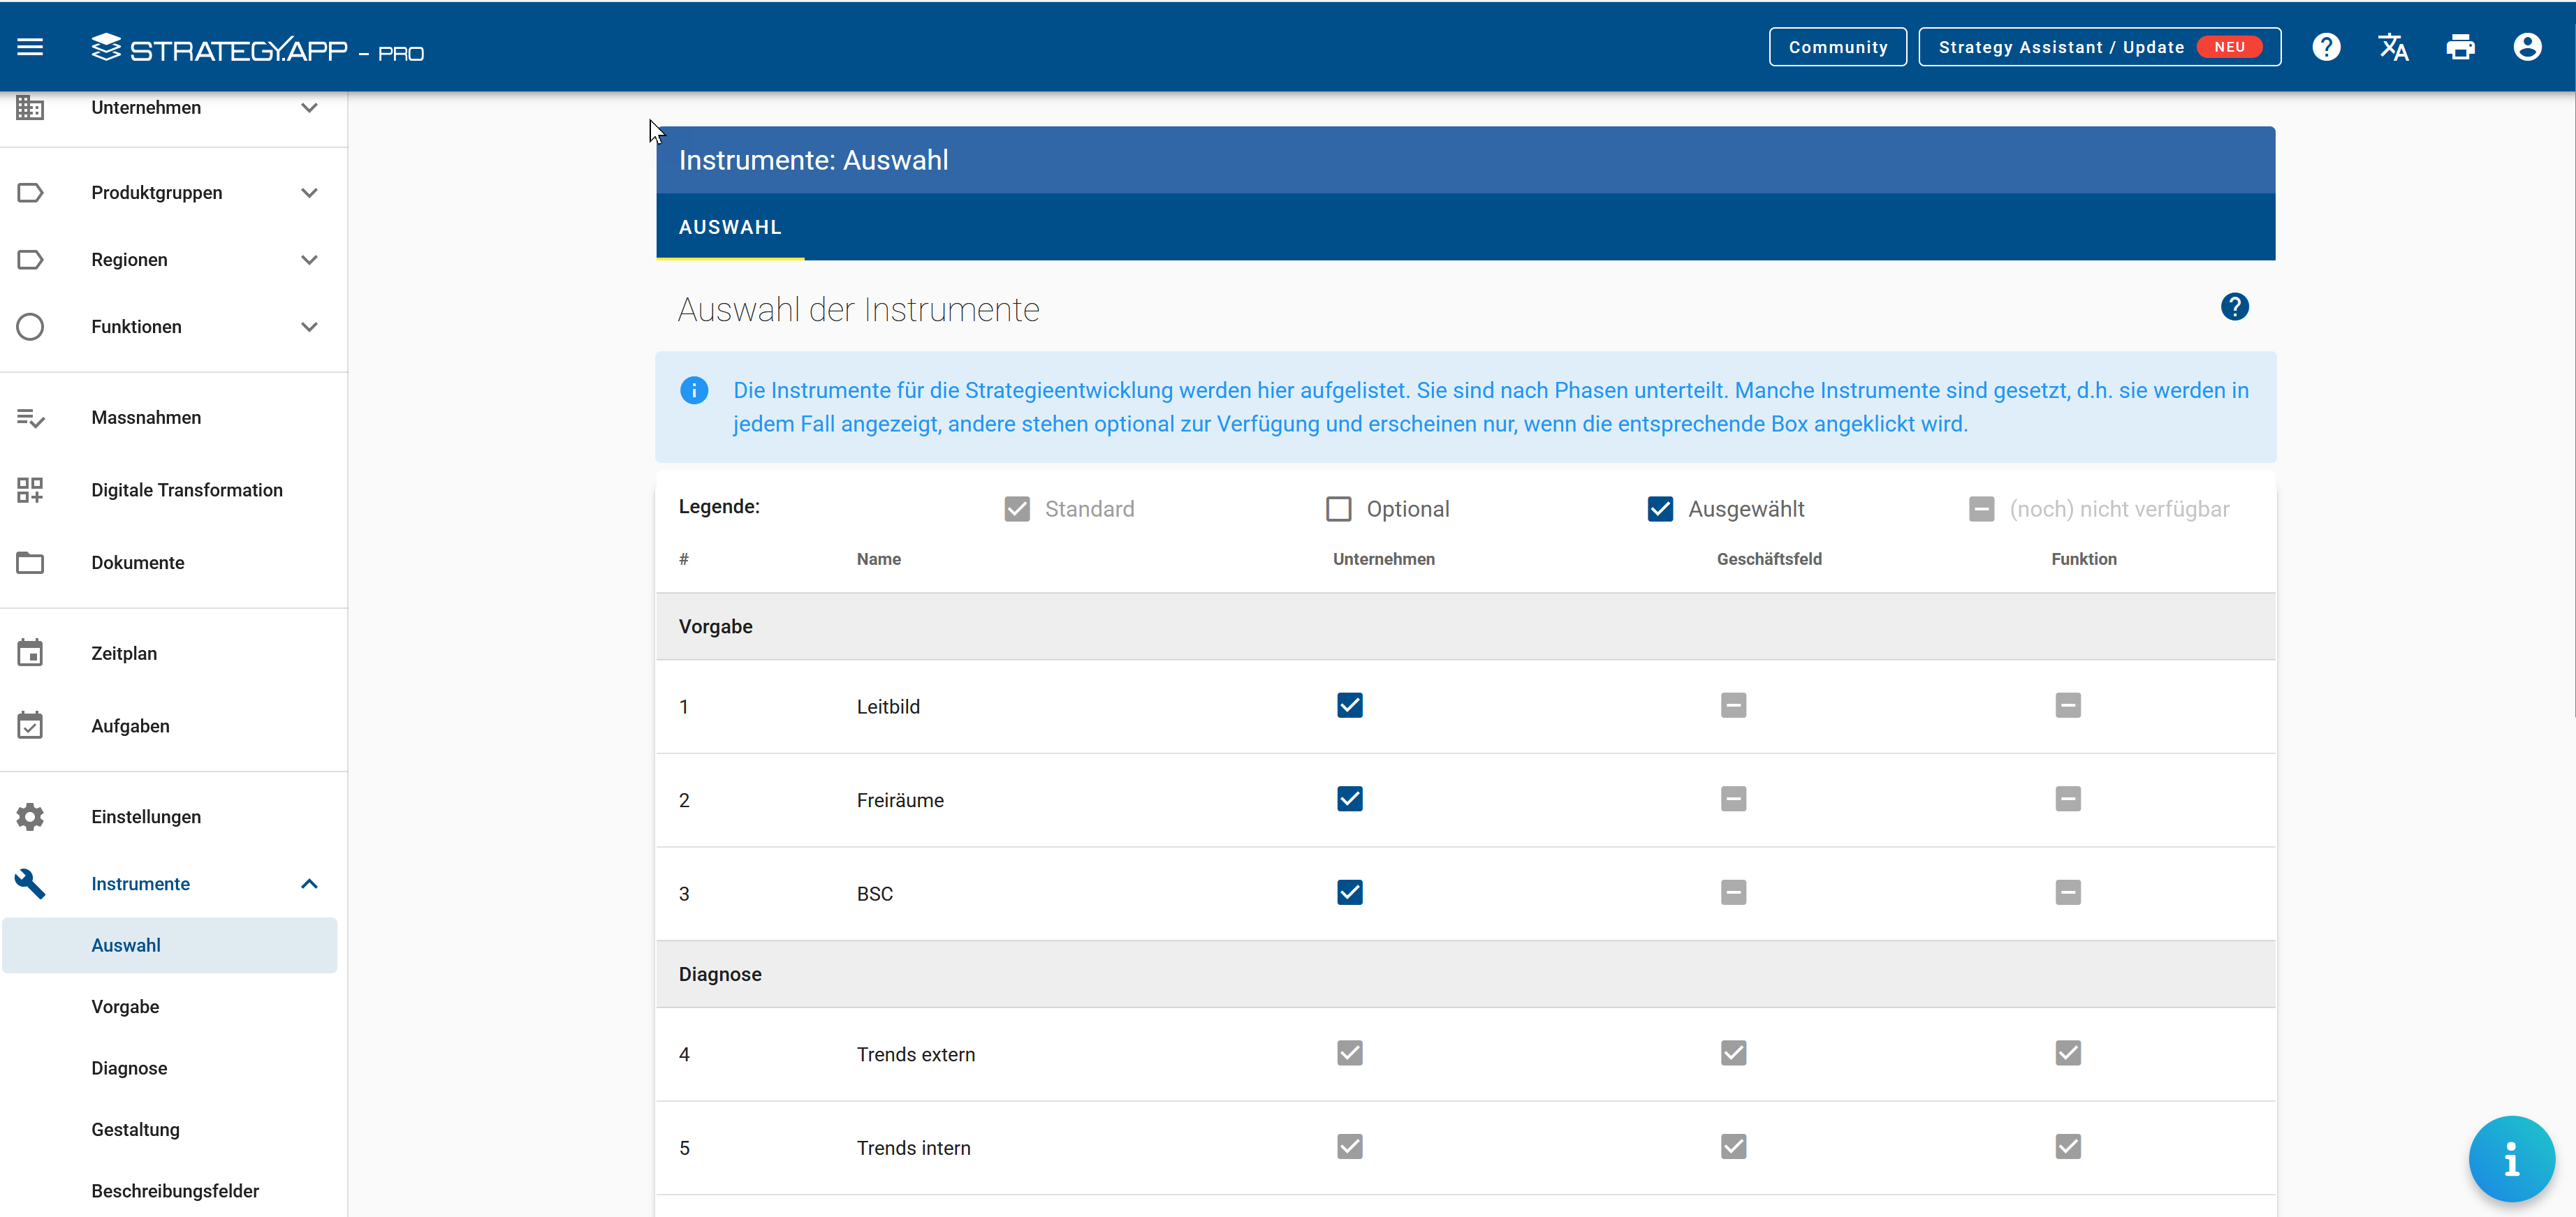This screenshot has width=2576, height=1217.
Task: Click the Leitbild row name
Action: (888, 706)
